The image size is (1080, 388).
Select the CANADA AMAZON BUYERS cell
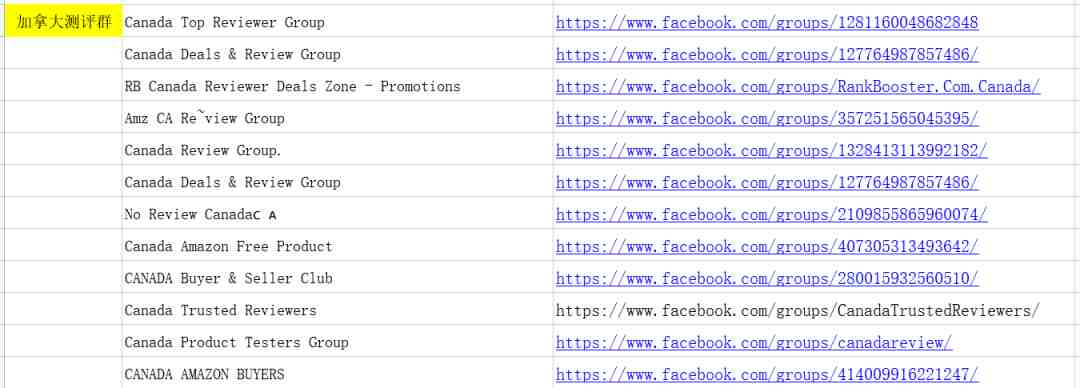click(x=338, y=373)
